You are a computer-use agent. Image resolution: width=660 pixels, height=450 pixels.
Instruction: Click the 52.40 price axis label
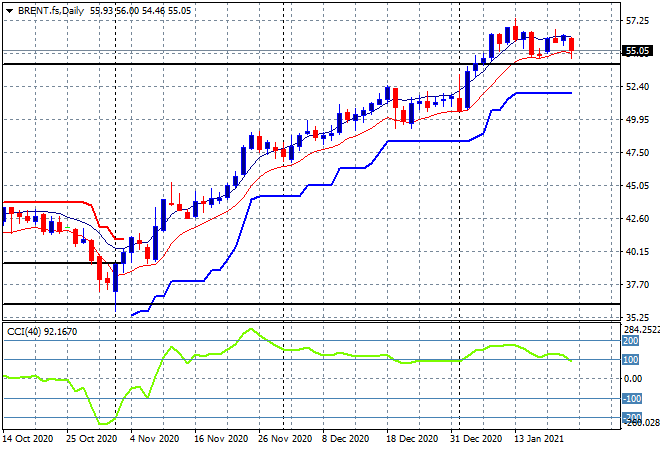click(x=637, y=87)
